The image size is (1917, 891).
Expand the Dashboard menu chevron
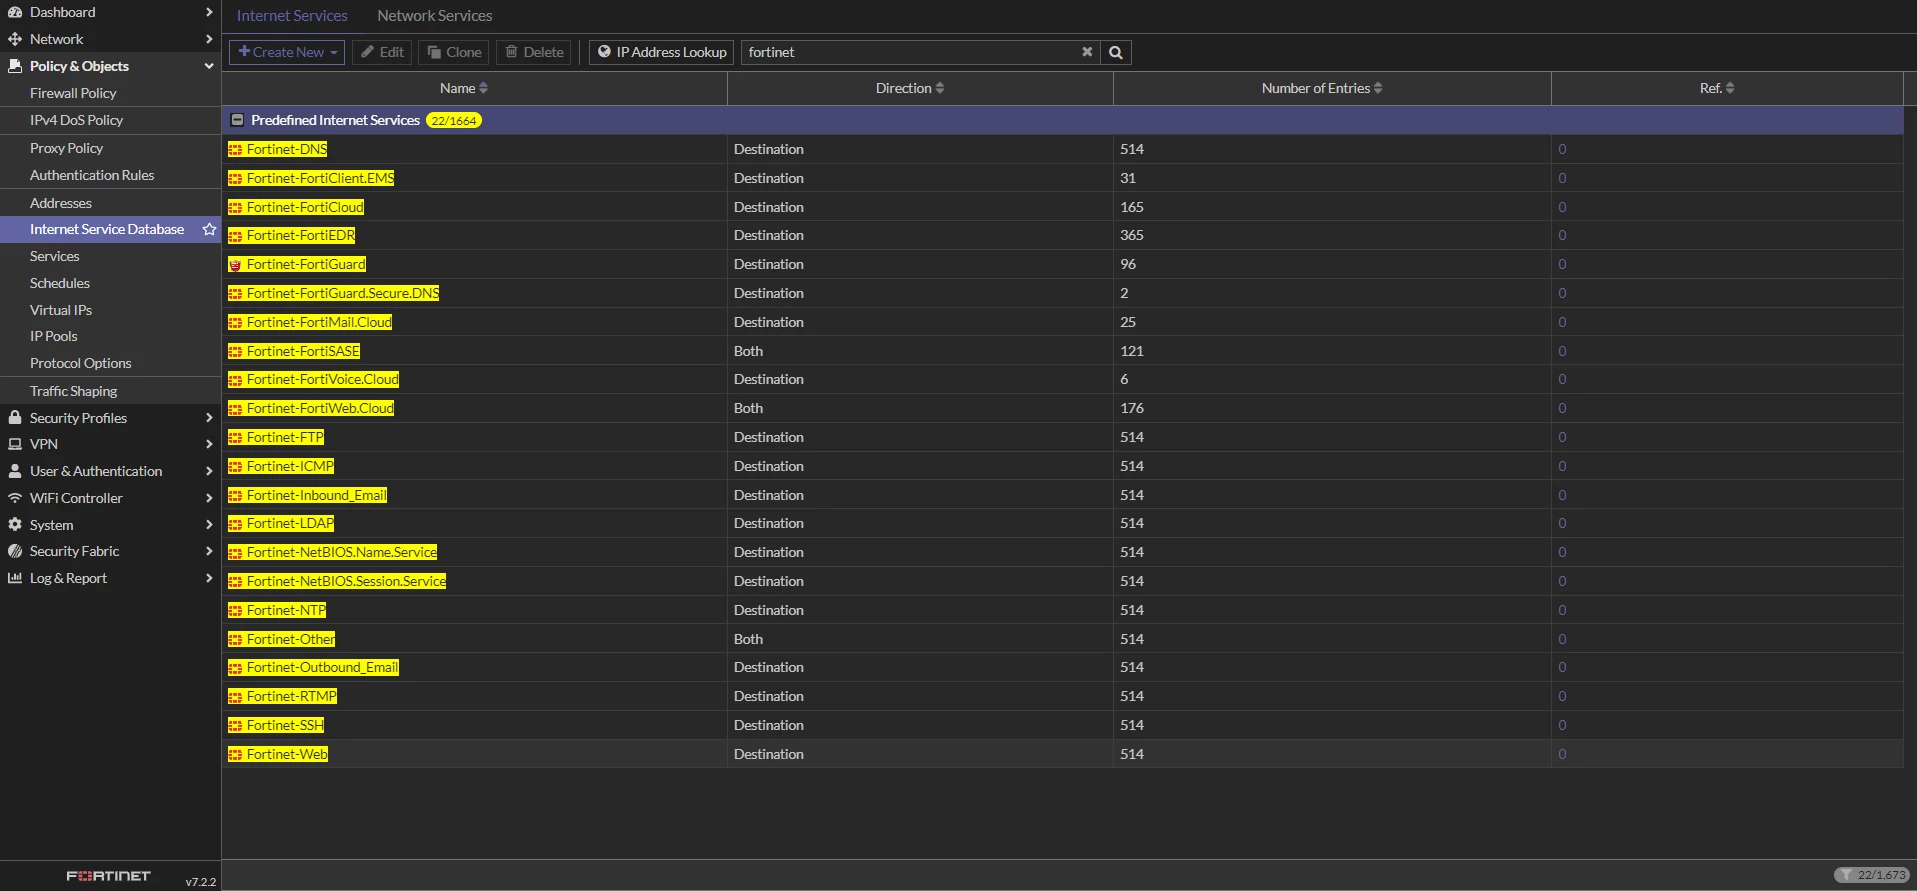pyautogui.click(x=208, y=12)
